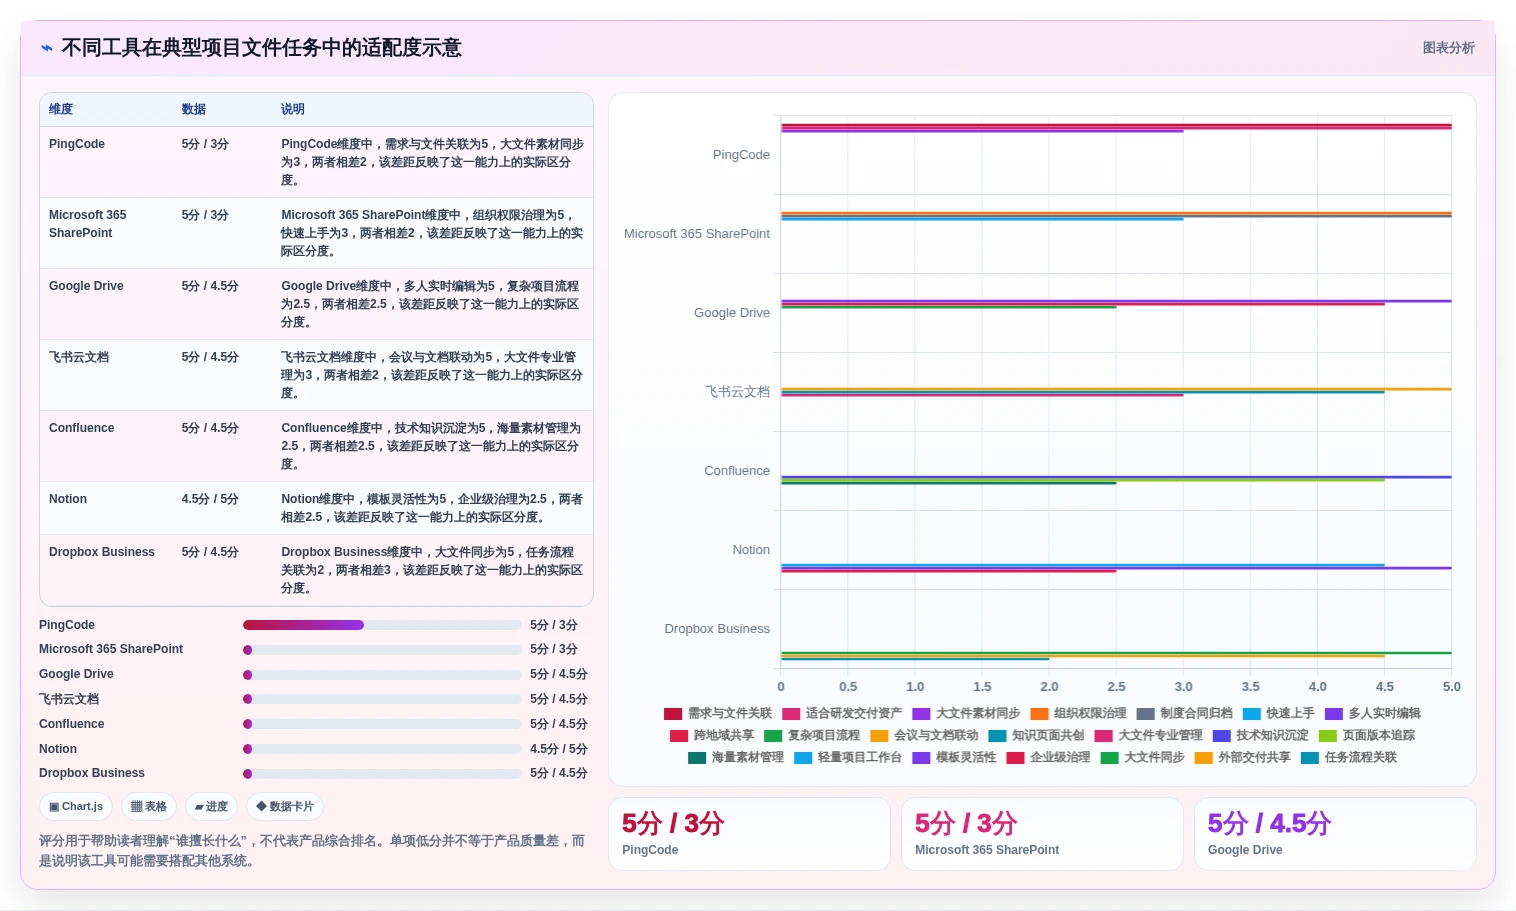The height and width of the screenshot is (911, 1516).
Task: Click the footnote text starting with 评分用于帮助读者理解
Action: coord(312,851)
